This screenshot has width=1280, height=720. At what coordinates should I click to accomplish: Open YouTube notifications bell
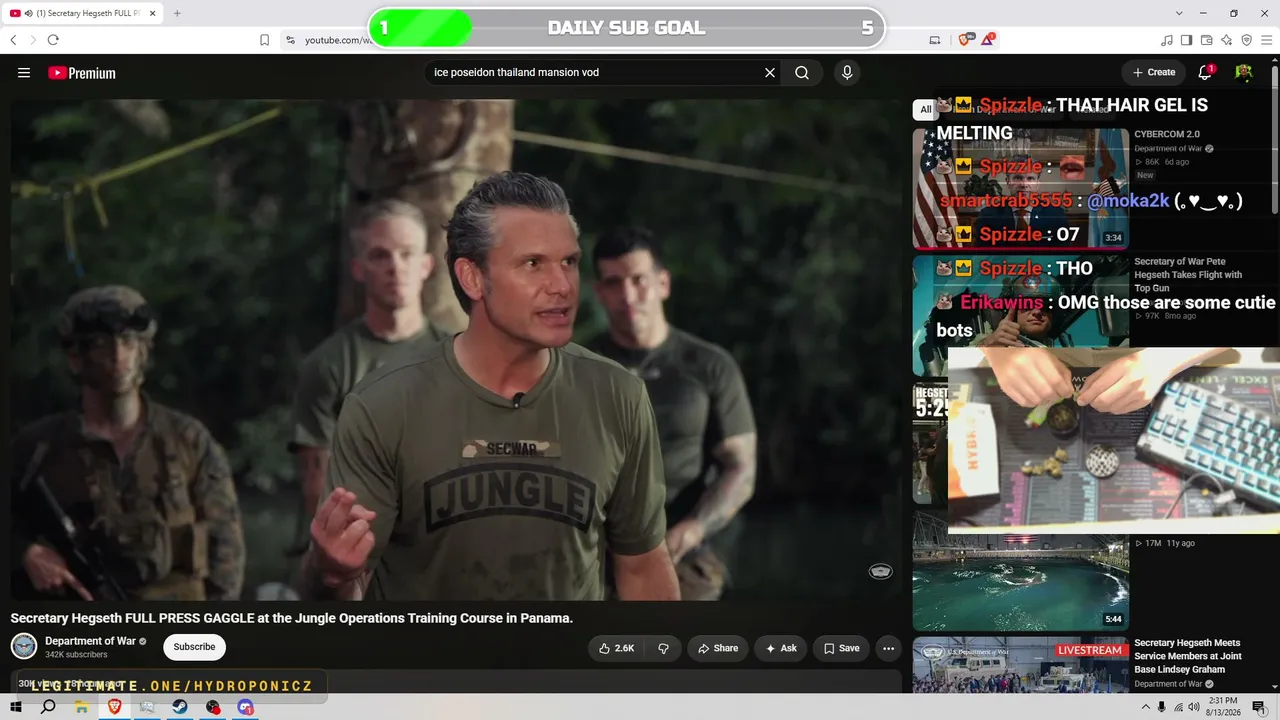click(1206, 72)
